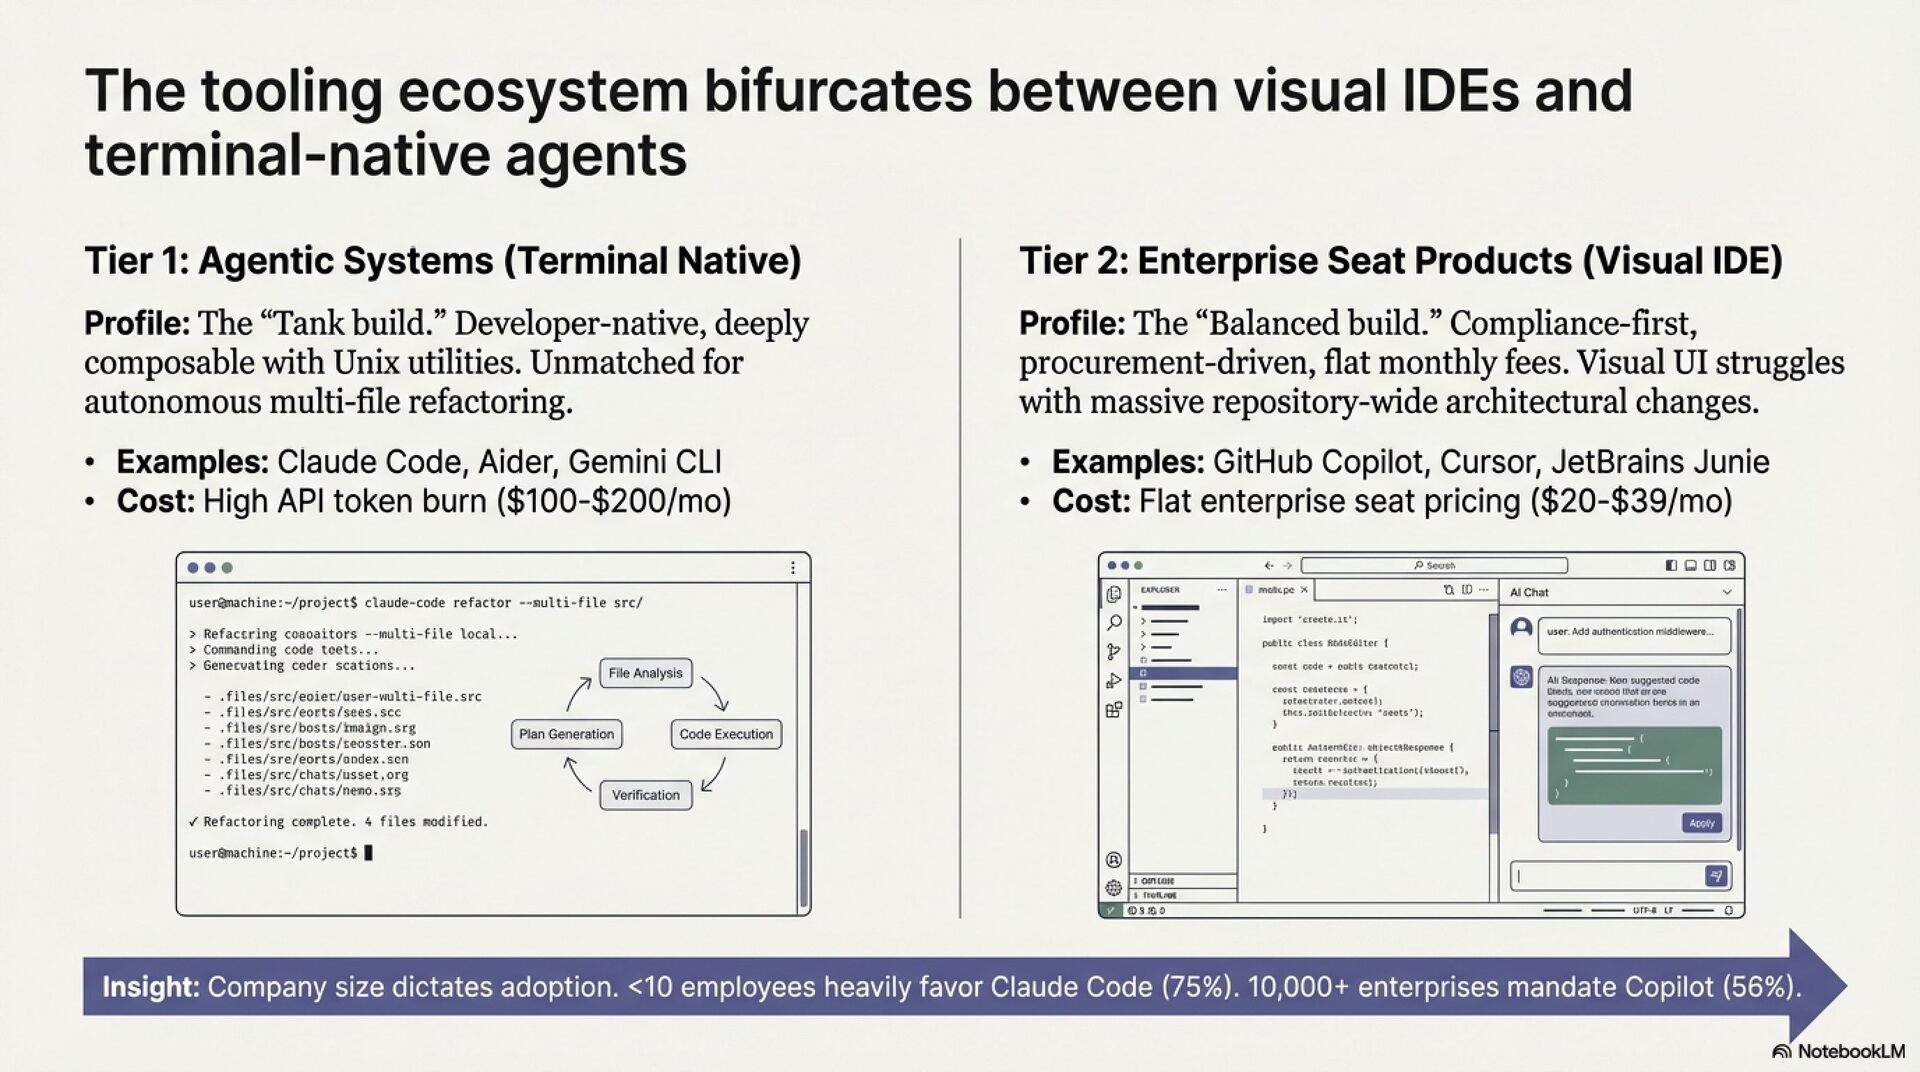Click the Code Execution node
1920x1072 pixels.
point(726,734)
